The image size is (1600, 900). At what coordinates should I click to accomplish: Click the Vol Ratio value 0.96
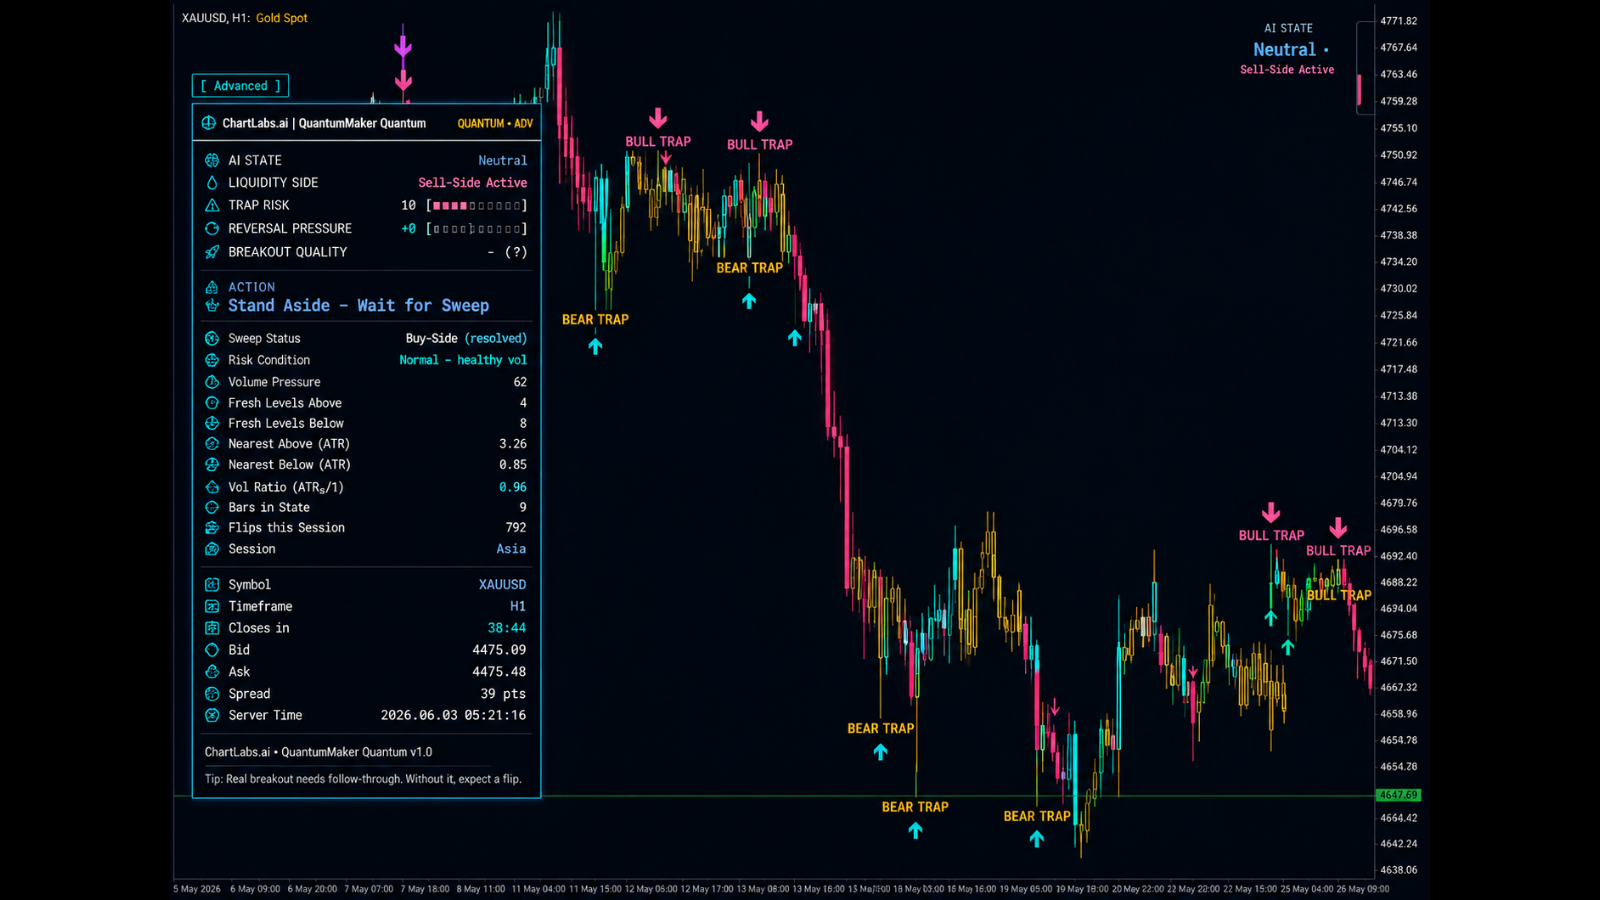pyautogui.click(x=513, y=487)
